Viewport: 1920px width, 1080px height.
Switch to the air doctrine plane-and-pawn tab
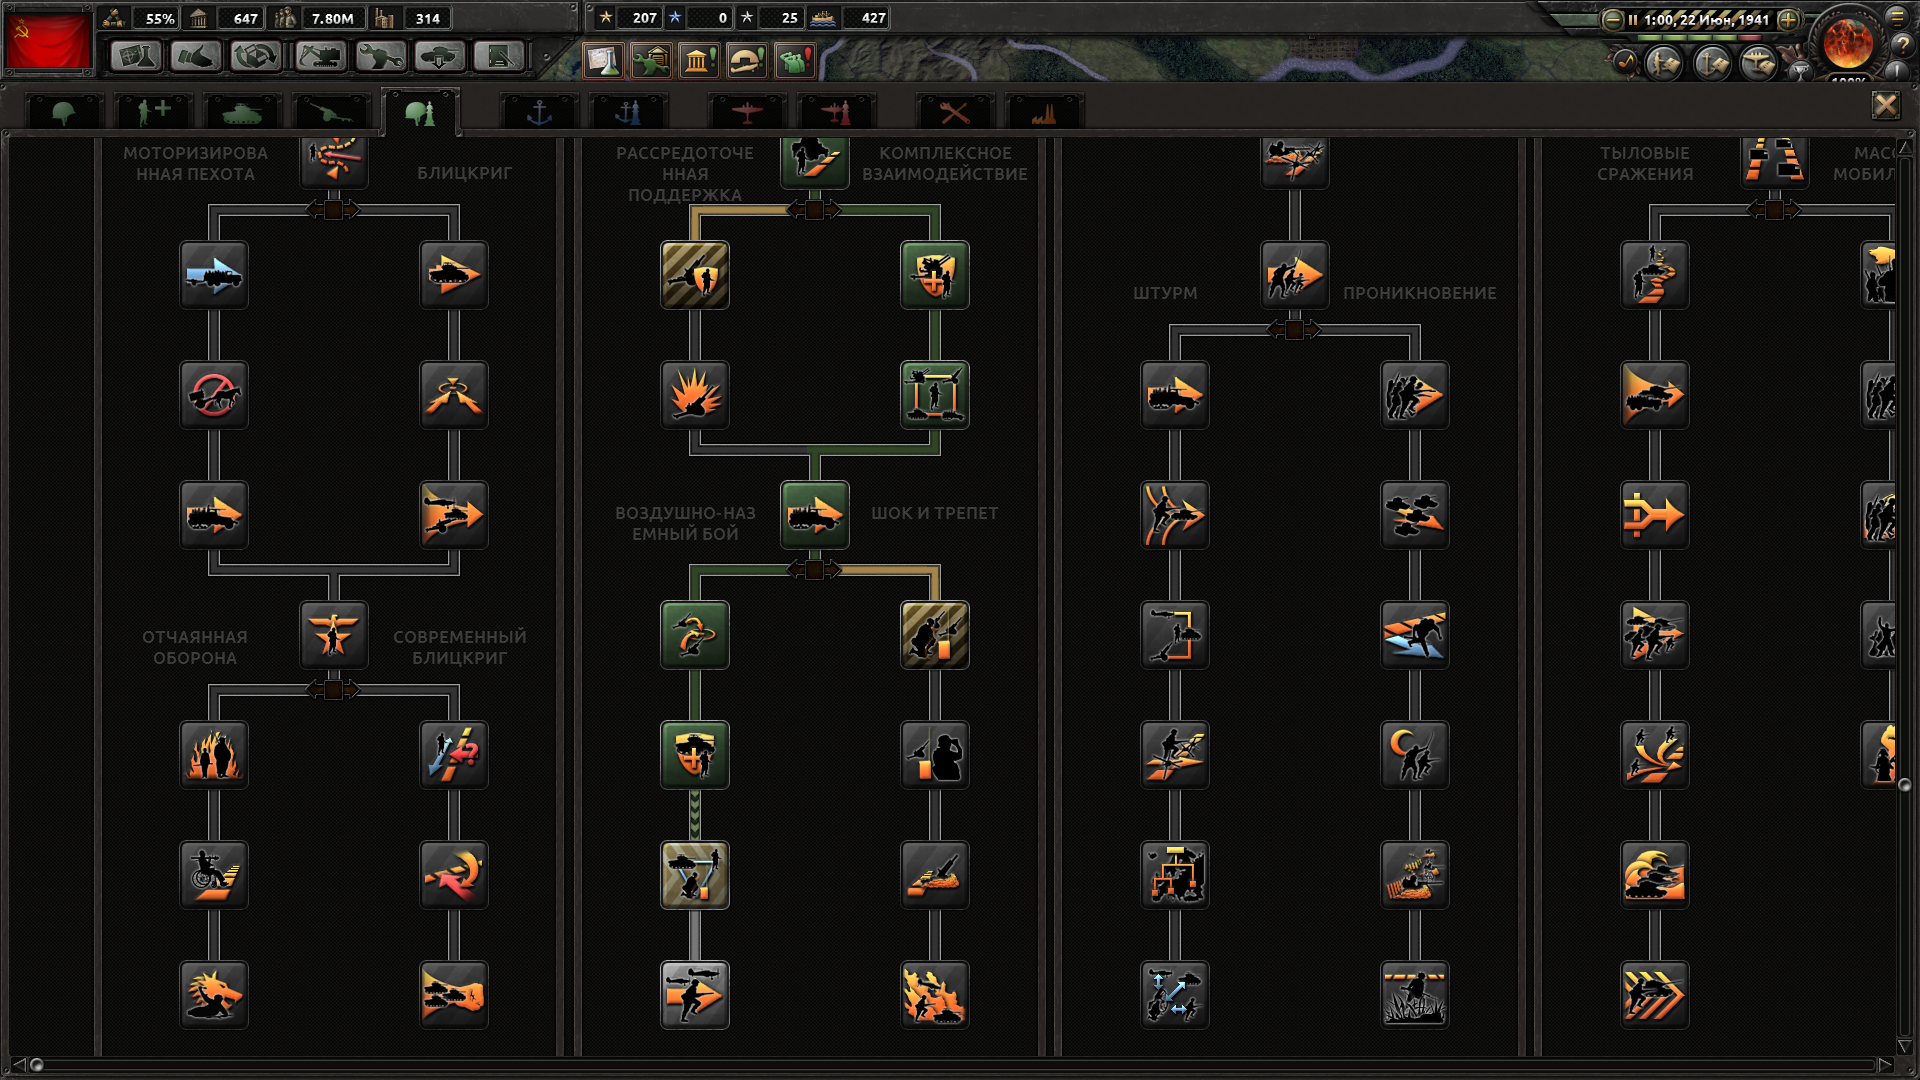tap(836, 113)
